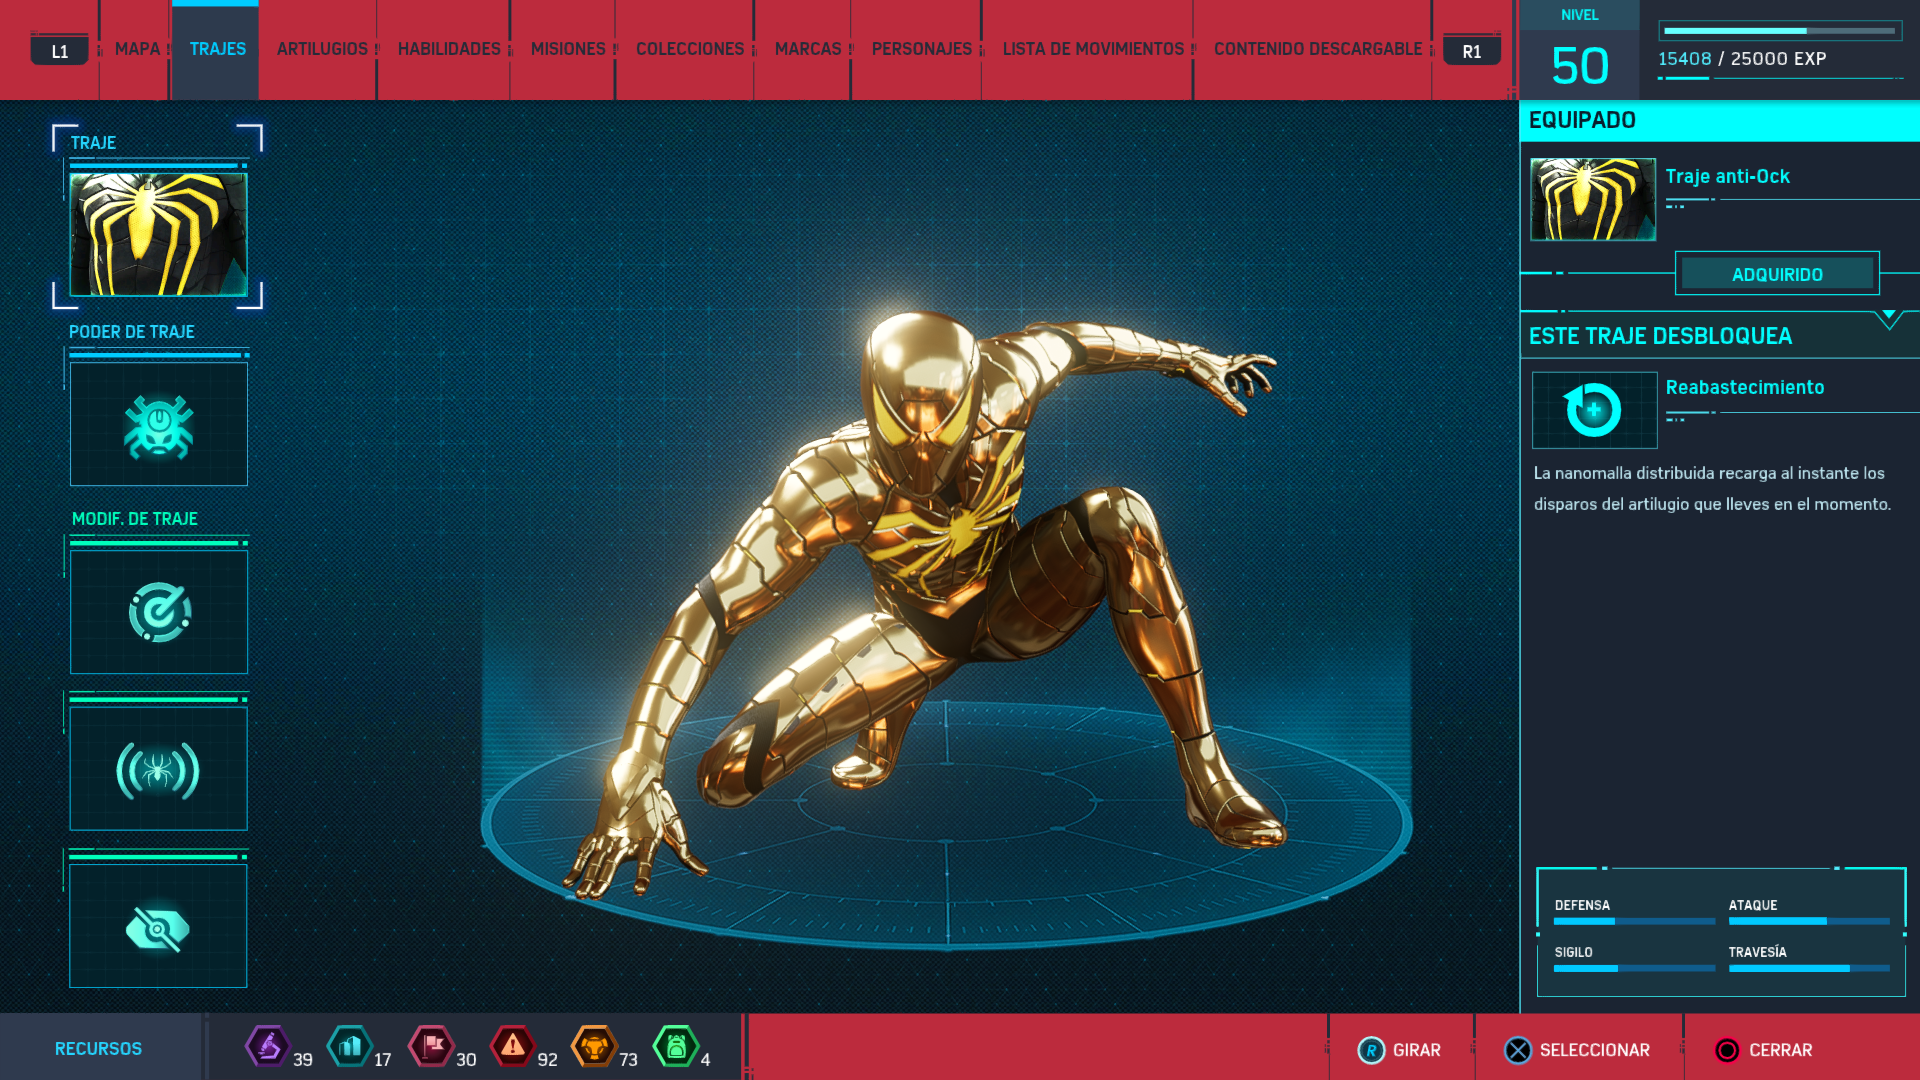
Task: Select the anti-Ock suit thumbnail under Traje
Action: pyautogui.click(x=159, y=234)
